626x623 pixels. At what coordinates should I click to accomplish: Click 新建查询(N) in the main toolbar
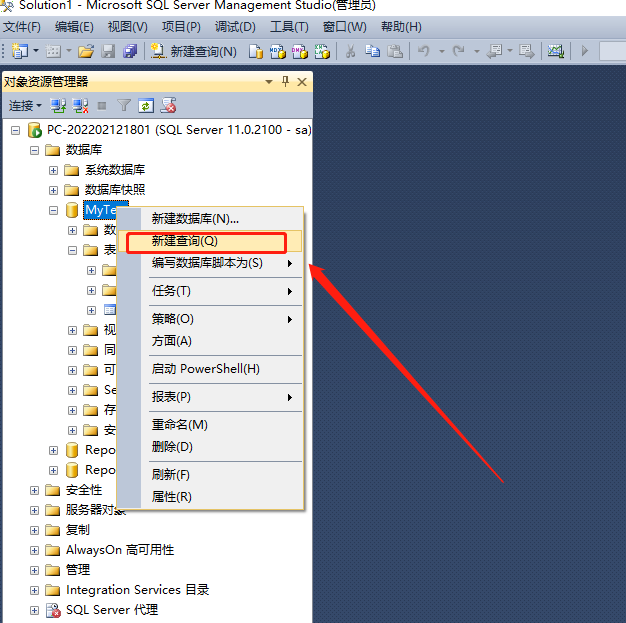pos(194,51)
